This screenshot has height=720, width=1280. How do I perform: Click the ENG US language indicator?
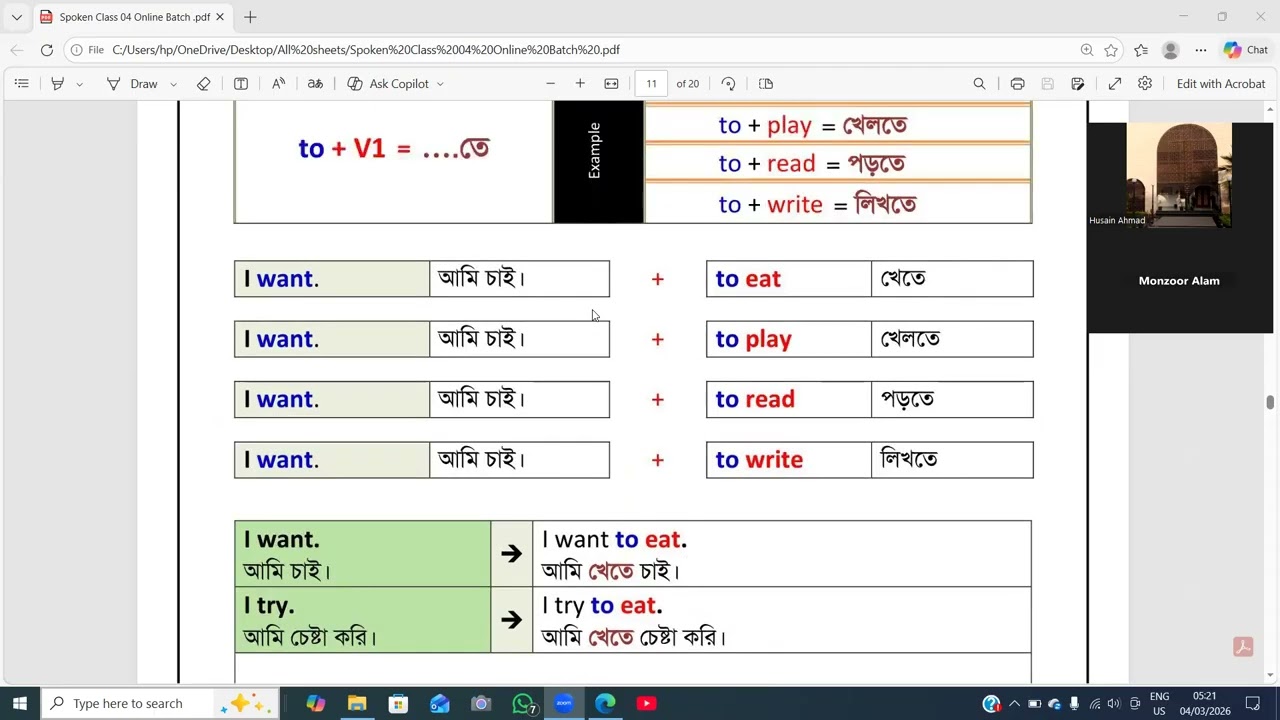click(x=1159, y=703)
